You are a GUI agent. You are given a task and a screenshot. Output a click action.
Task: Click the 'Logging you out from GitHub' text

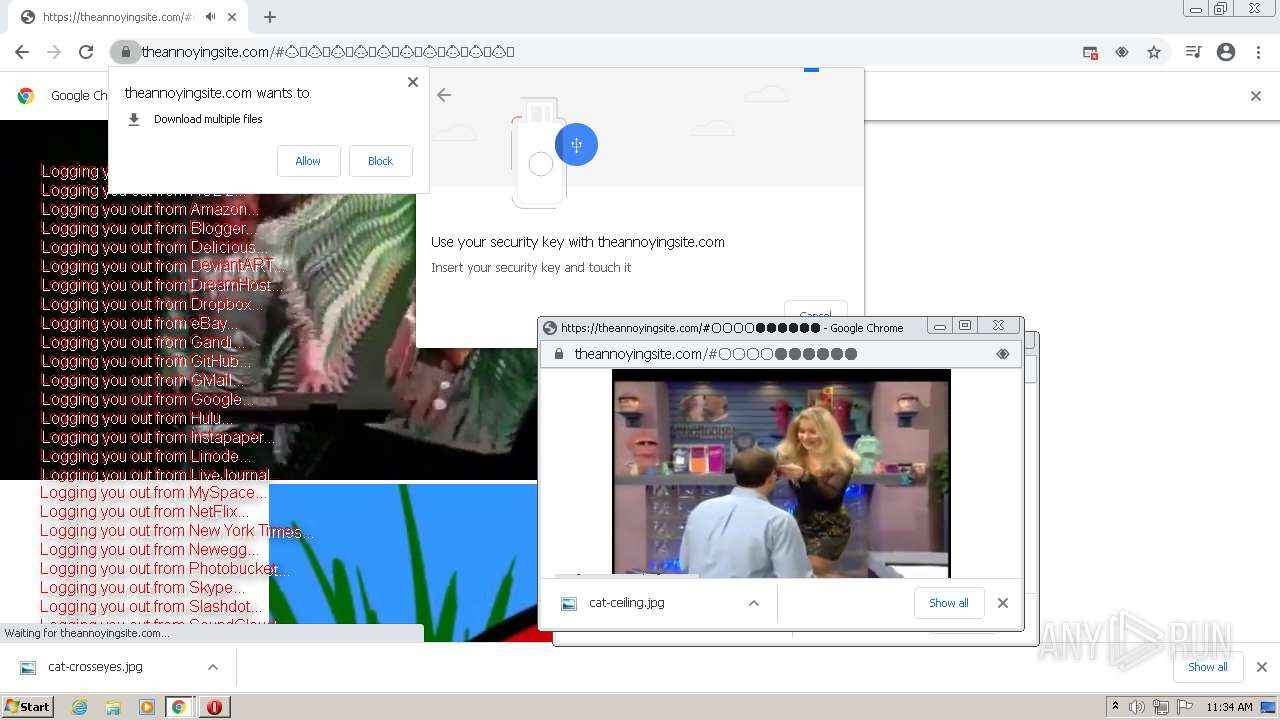tap(146, 361)
